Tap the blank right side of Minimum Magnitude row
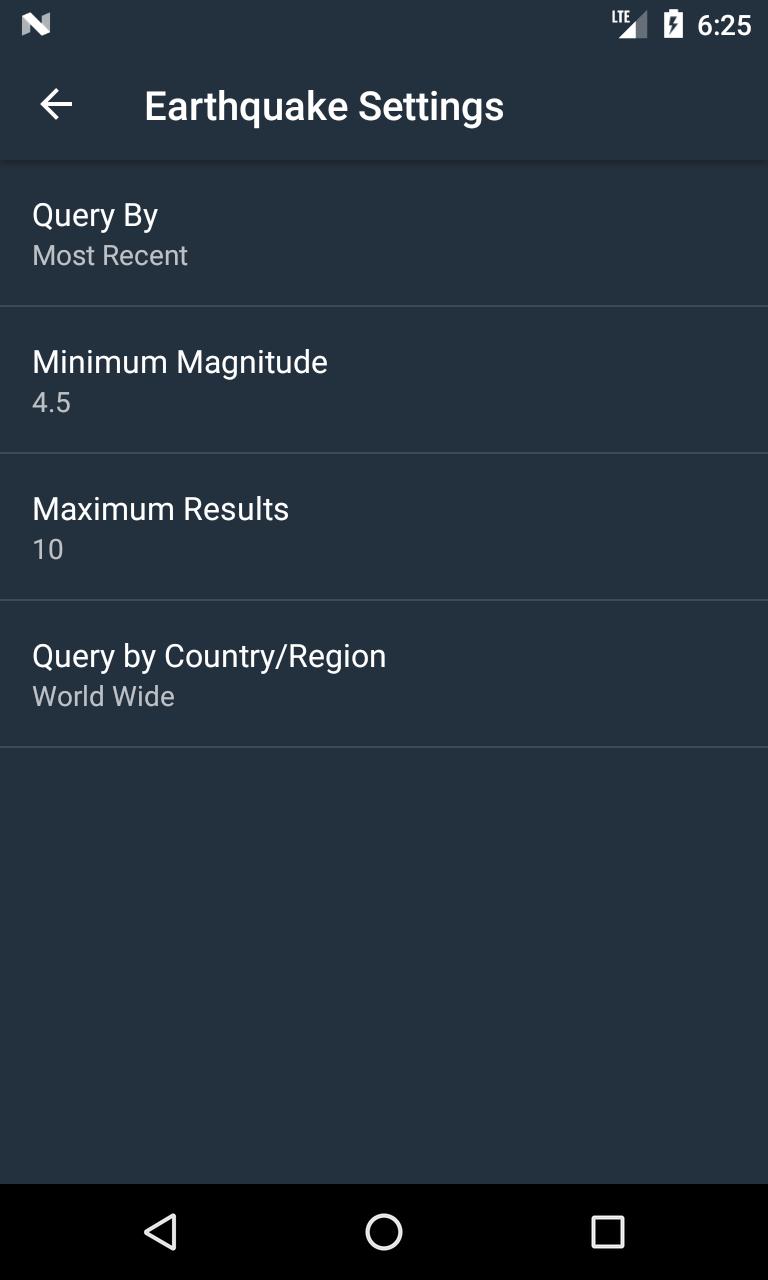The width and height of the screenshot is (768, 1280). 600,380
